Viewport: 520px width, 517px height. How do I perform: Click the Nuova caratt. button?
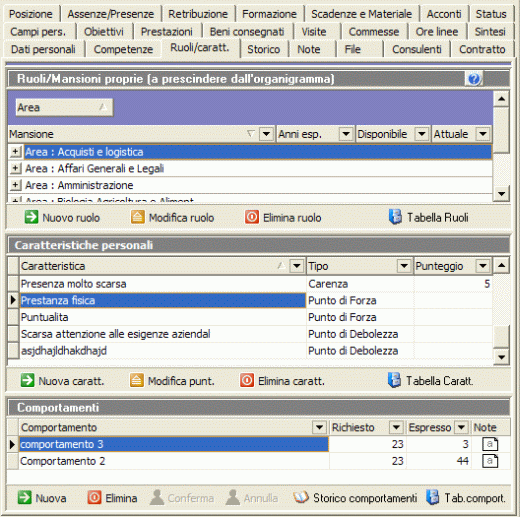(x=62, y=381)
